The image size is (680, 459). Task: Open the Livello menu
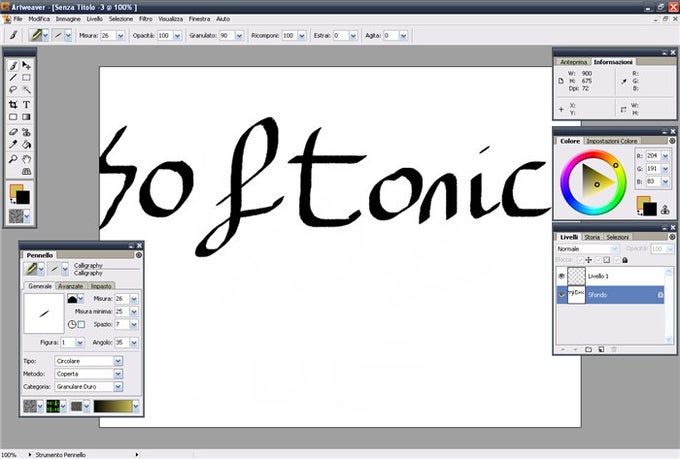click(x=95, y=19)
